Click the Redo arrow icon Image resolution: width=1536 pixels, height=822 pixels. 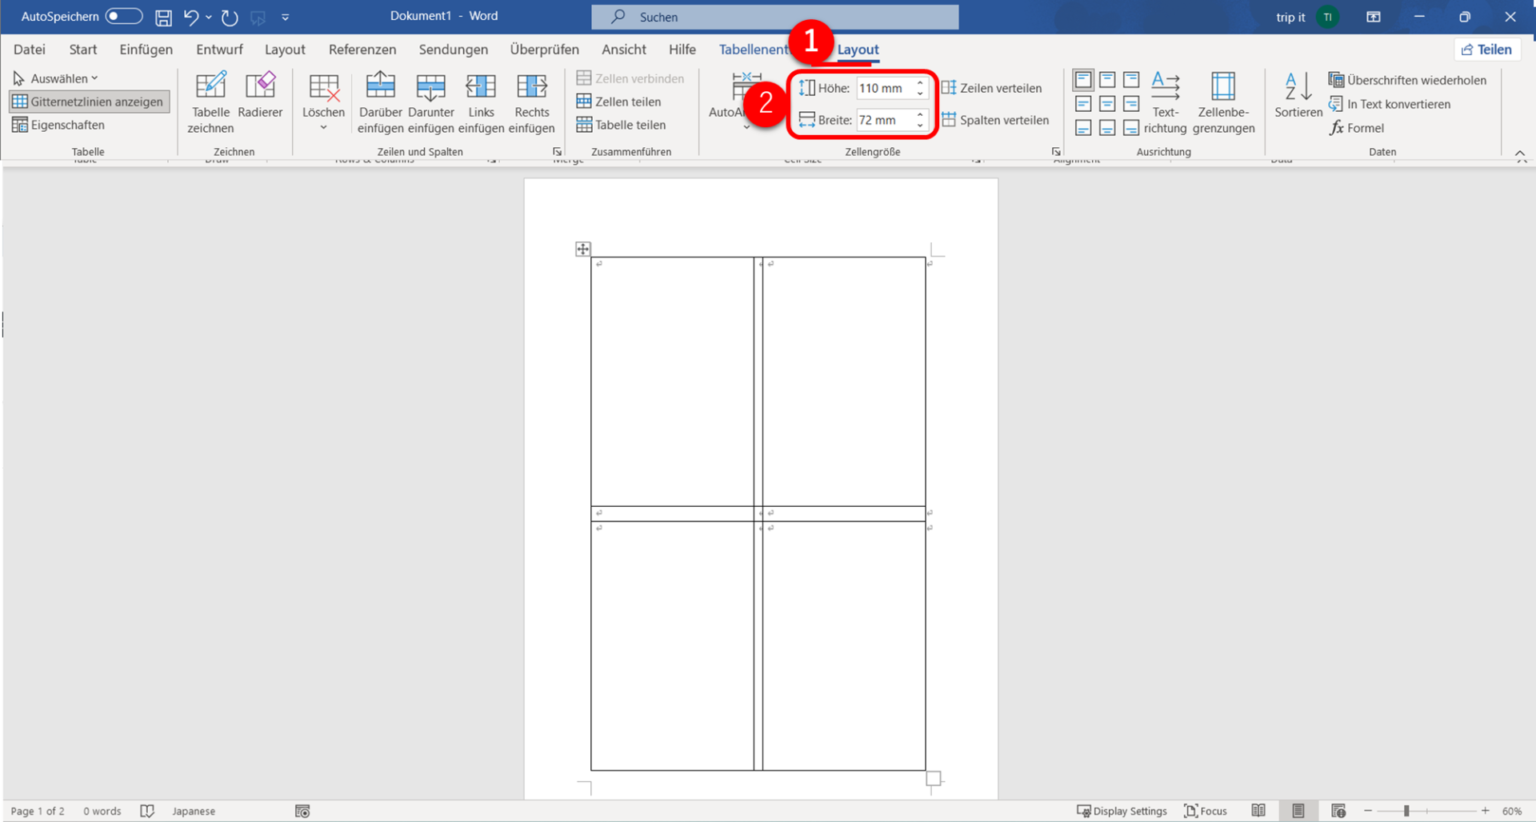point(230,17)
